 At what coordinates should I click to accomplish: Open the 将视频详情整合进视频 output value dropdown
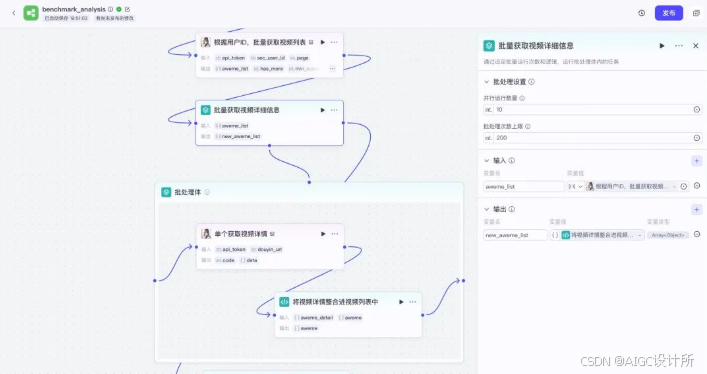point(597,235)
